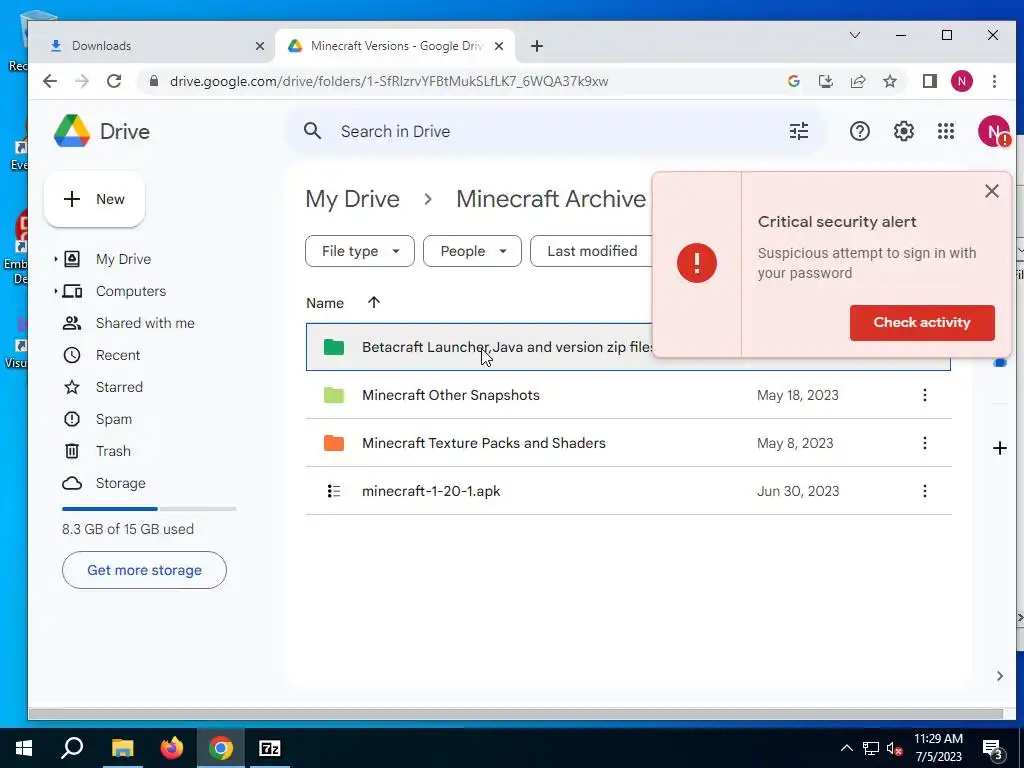
Task: Close the Downloads tab
Action: pos(260,46)
